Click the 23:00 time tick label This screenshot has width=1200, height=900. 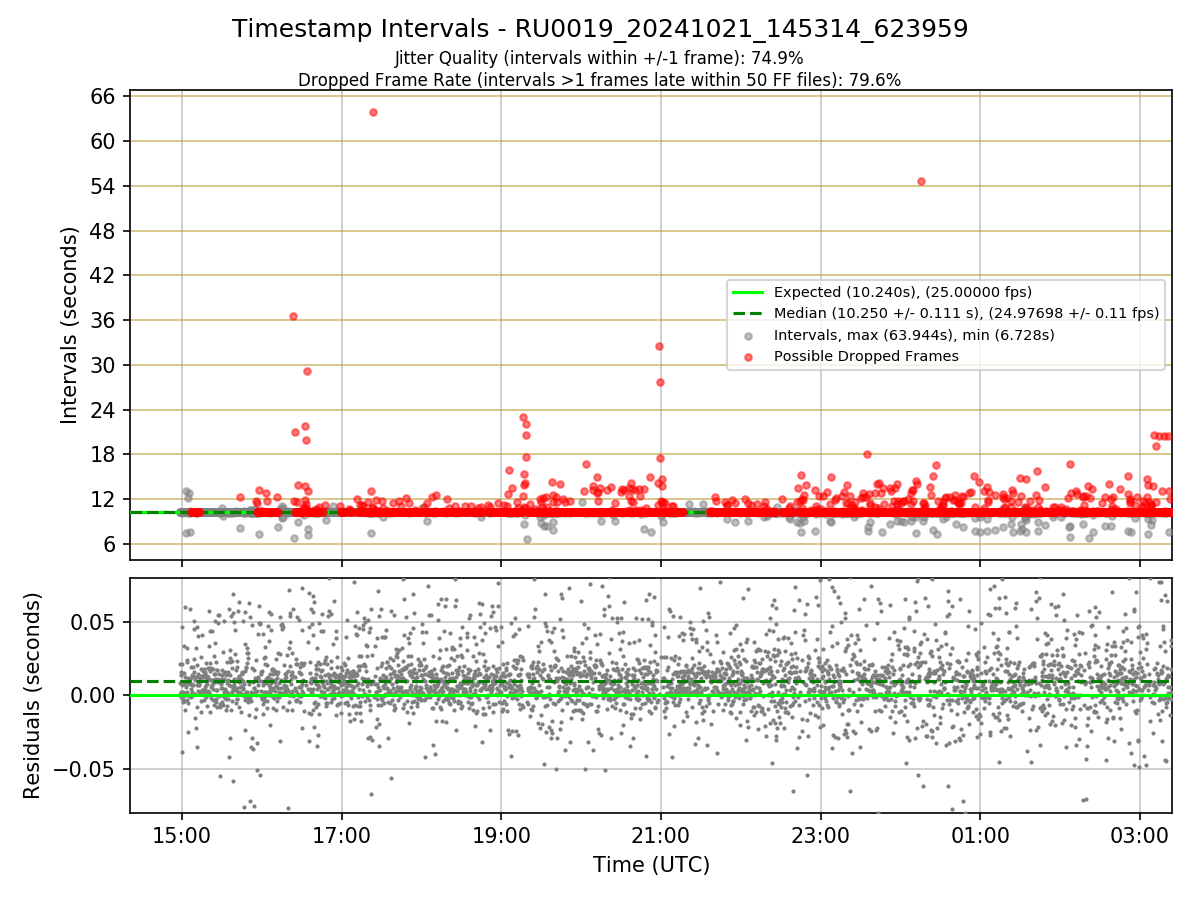pyautogui.click(x=820, y=834)
